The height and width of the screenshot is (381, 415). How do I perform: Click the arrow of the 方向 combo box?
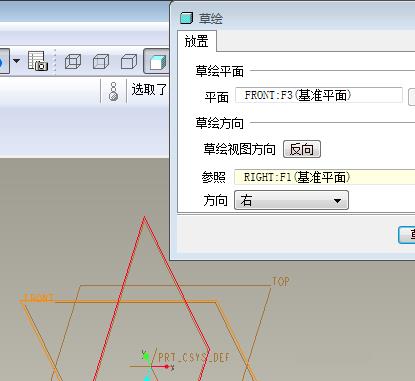point(337,201)
